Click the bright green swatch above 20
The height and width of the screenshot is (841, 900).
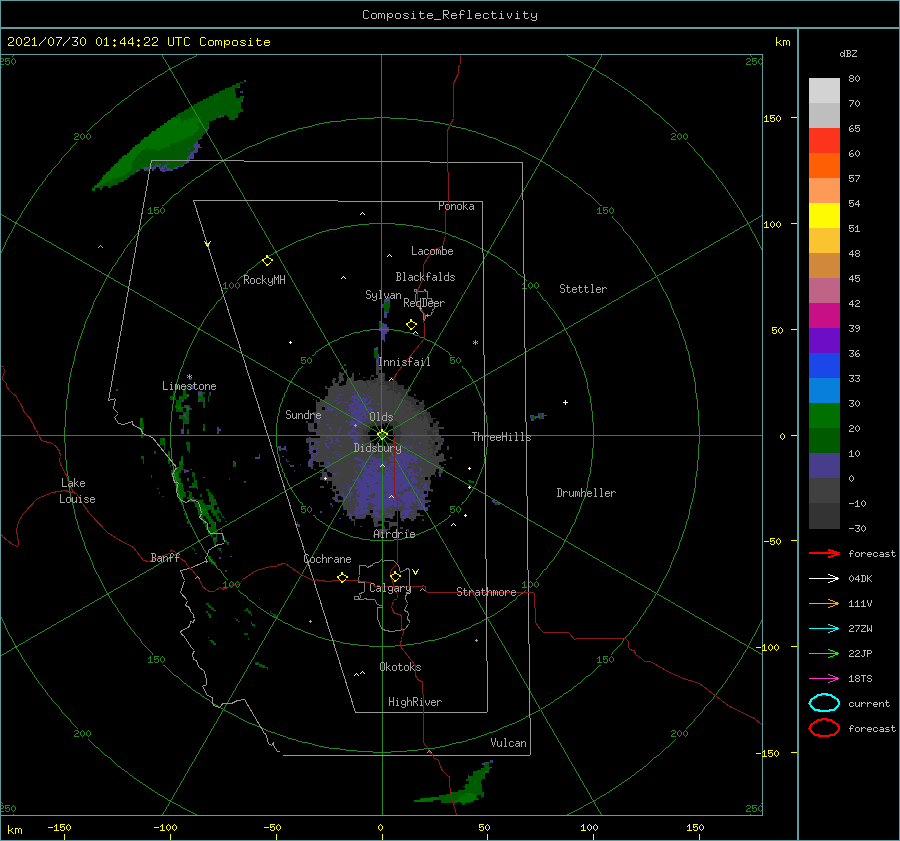pos(824,415)
